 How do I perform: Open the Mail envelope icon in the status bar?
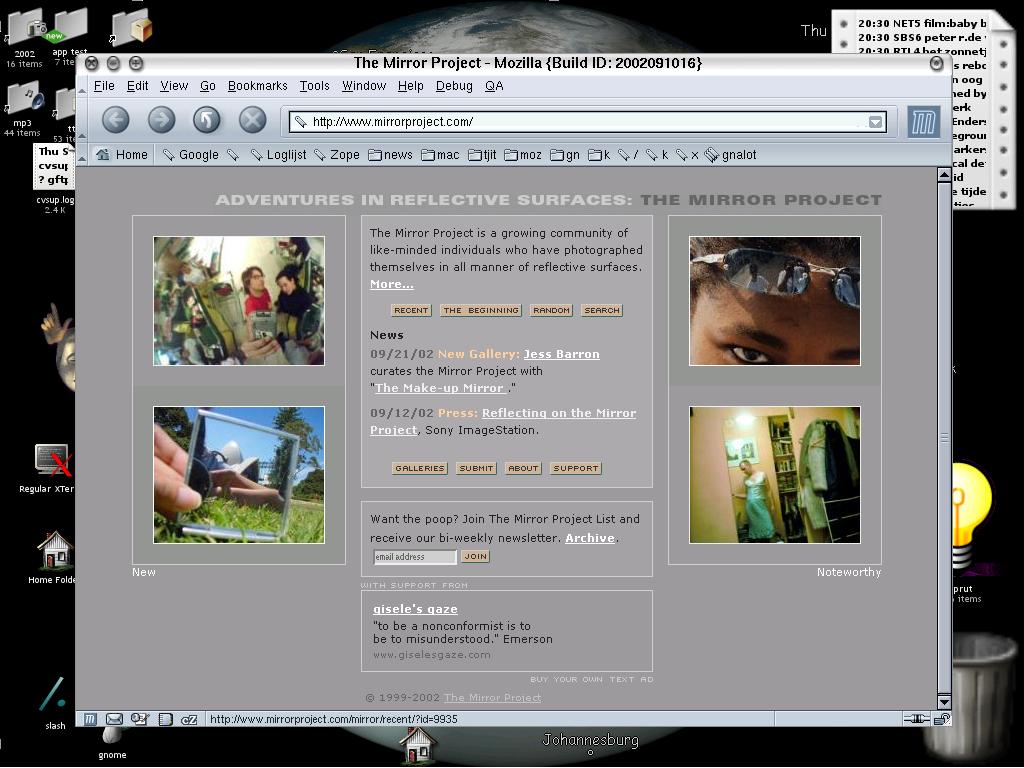114,719
